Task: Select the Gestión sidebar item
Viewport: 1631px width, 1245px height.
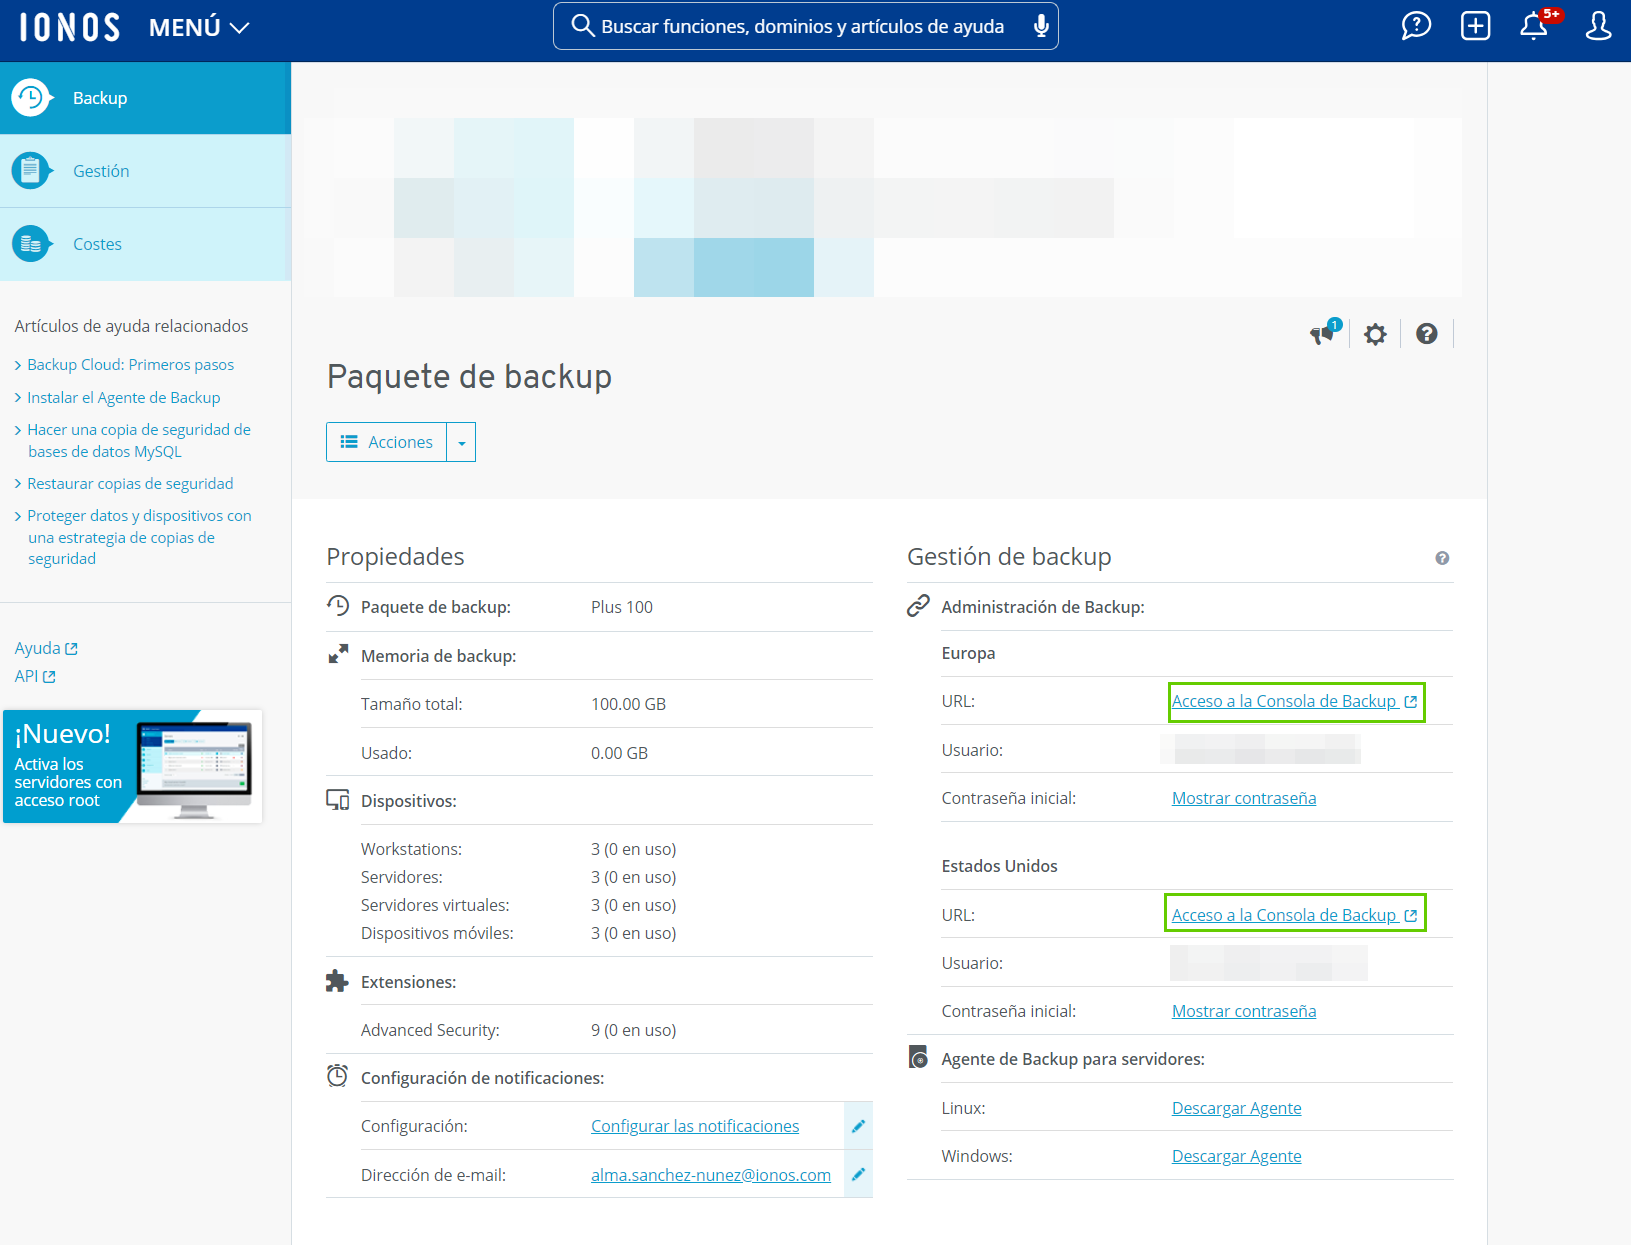Action: [x=145, y=171]
